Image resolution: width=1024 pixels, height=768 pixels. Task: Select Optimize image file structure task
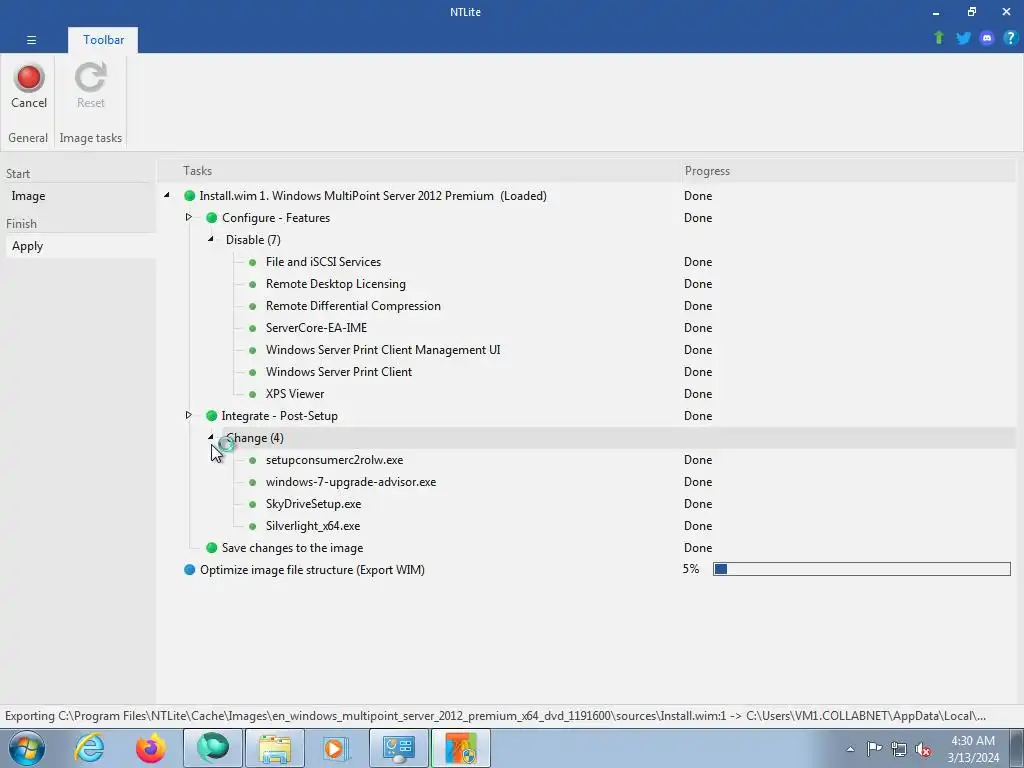coord(312,570)
